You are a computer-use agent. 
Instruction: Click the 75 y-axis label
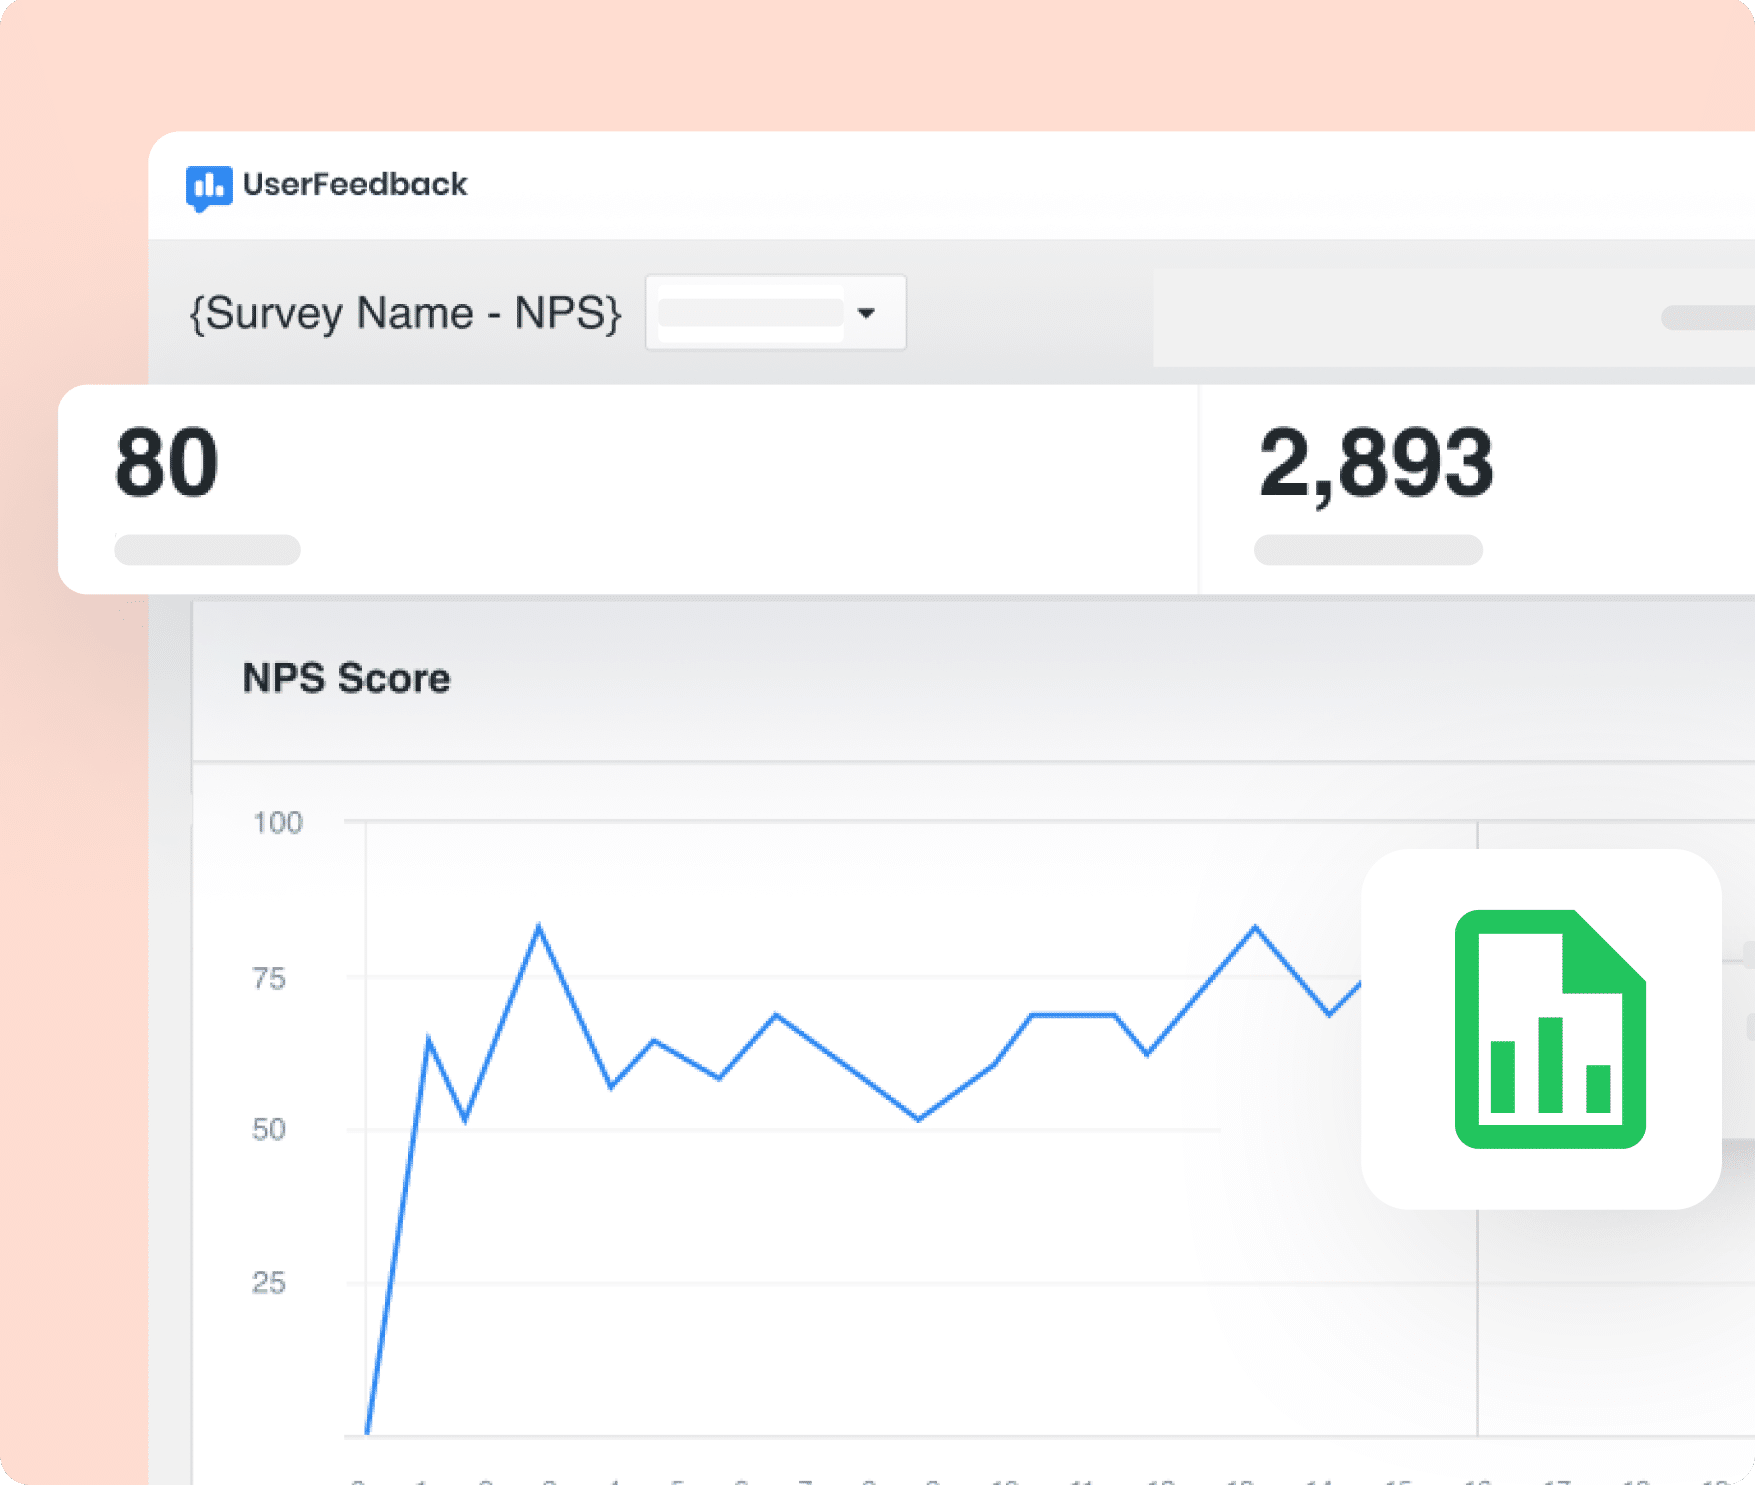[x=269, y=978]
